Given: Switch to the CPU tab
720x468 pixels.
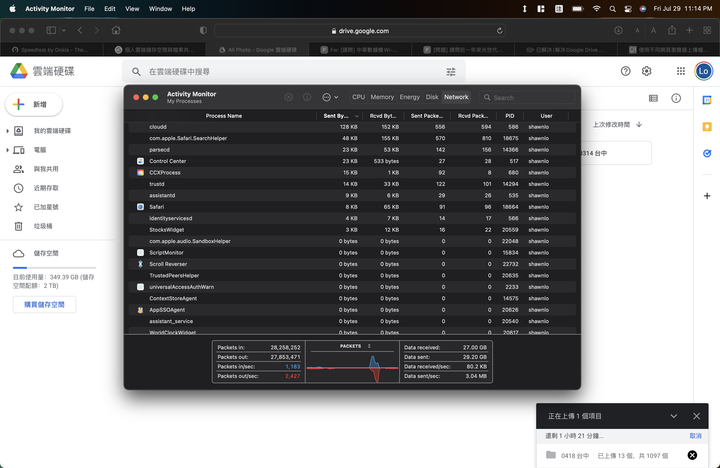Looking at the screenshot, I should pyautogui.click(x=358, y=97).
